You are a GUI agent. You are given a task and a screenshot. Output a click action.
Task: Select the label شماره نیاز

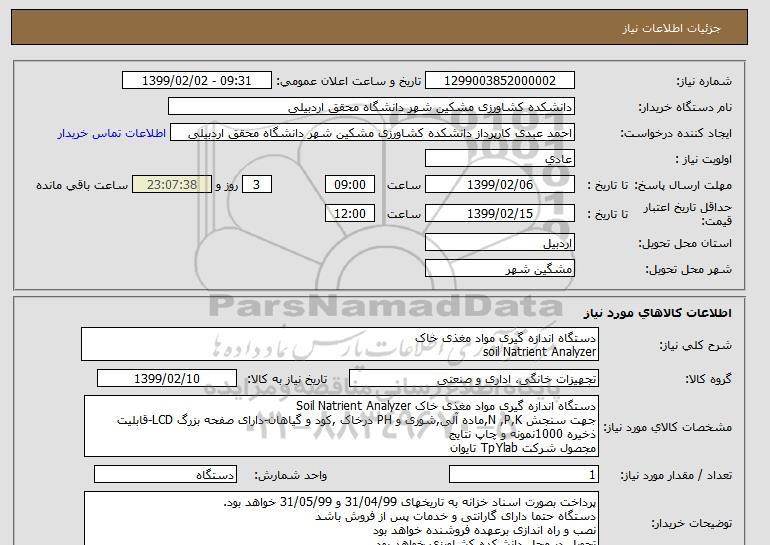704,81
